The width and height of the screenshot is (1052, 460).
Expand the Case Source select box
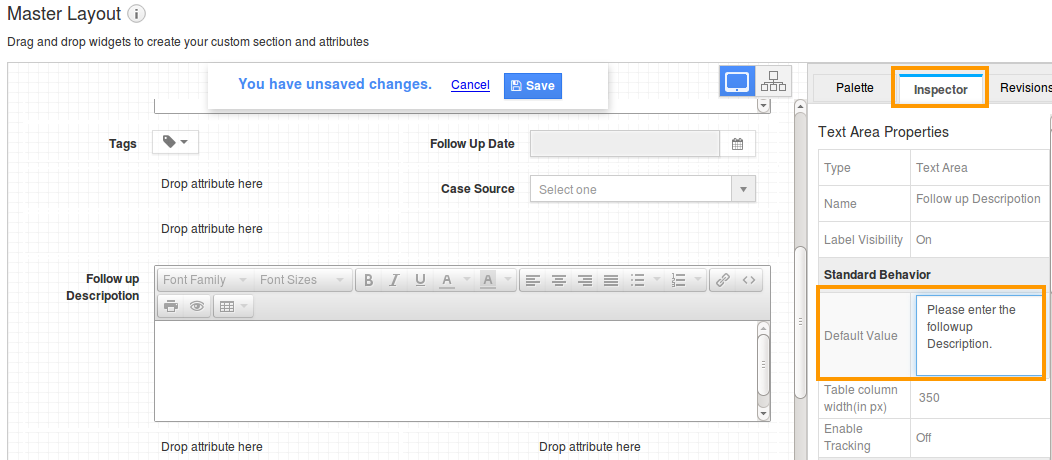[642, 189]
